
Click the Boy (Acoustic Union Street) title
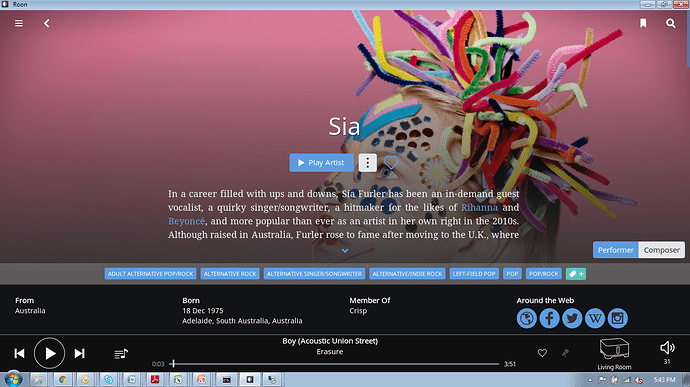(x=330, y=341)
